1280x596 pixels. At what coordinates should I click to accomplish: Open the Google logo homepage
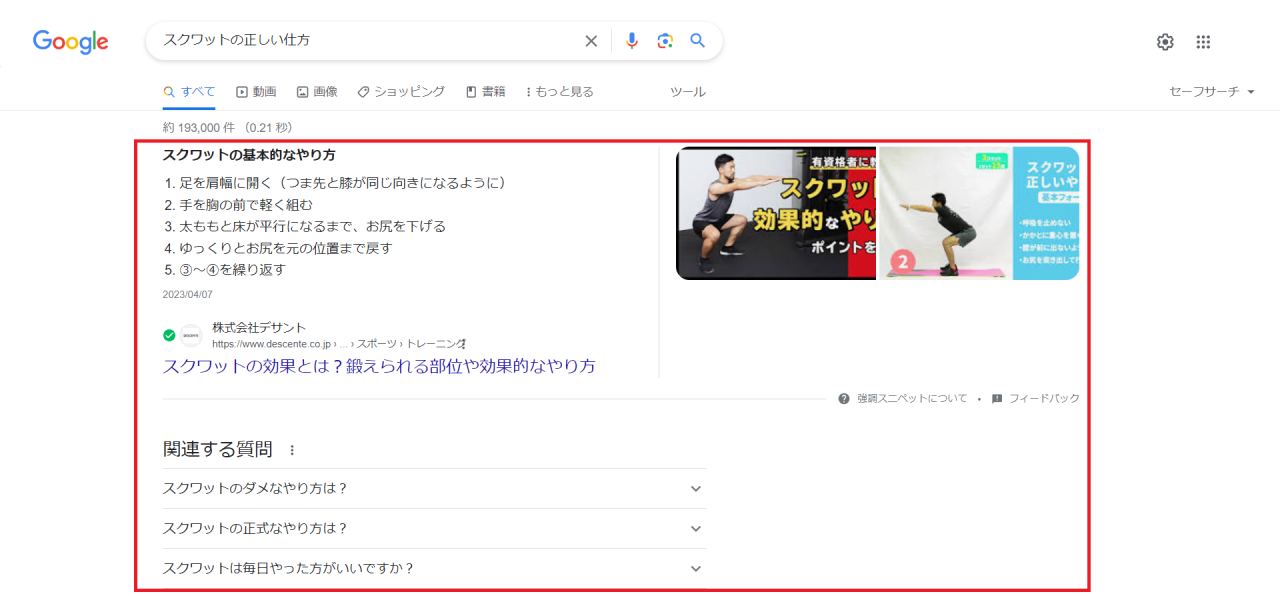[x=71, y=41]
